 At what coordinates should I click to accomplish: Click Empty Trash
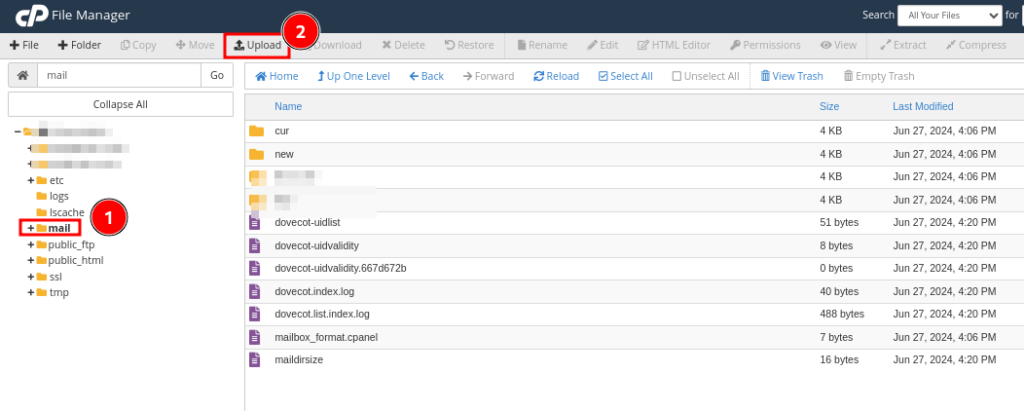coord(878,76)
